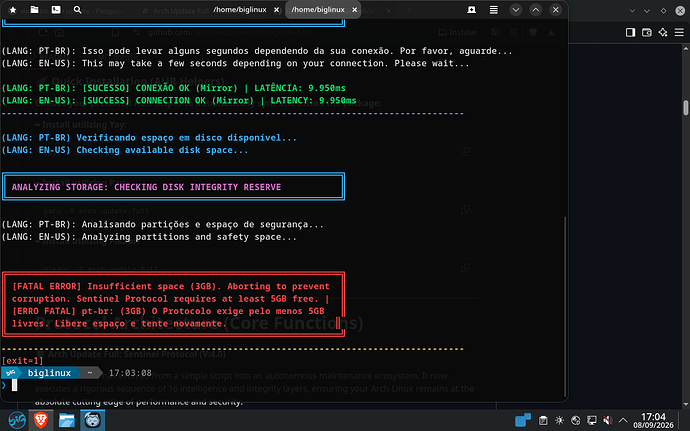This screenshot has height=431, width=690.
Task: Click the 'CONNECTION OK (Mirror)' success line
Action: (x=179, y=100)
